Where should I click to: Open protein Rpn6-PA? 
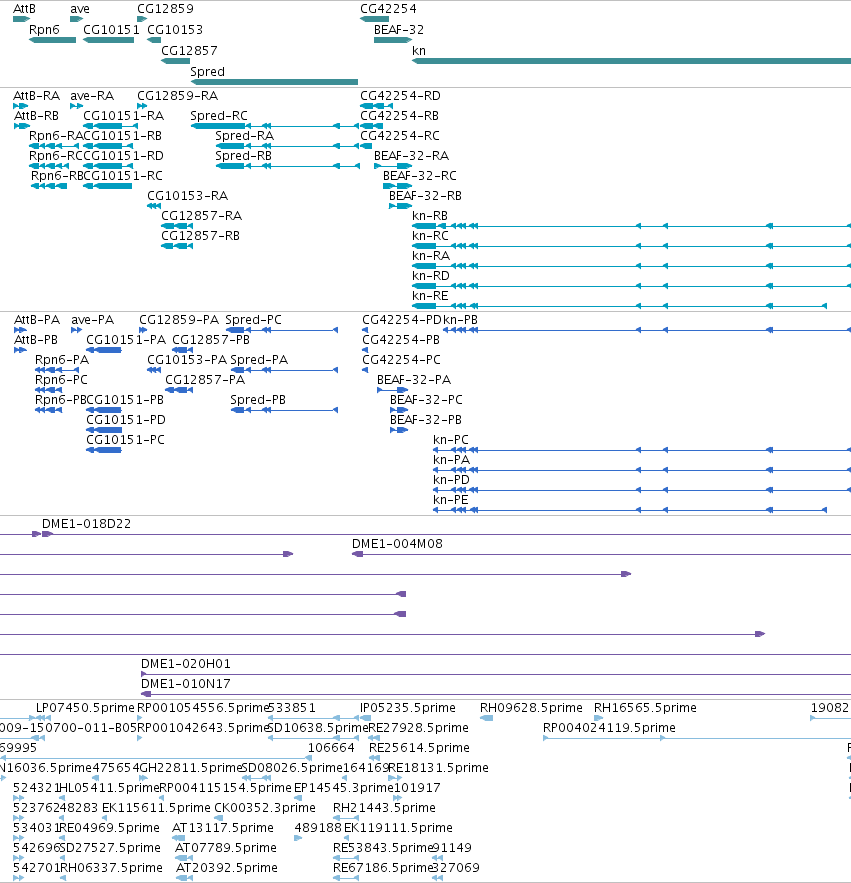coord(57,370)
